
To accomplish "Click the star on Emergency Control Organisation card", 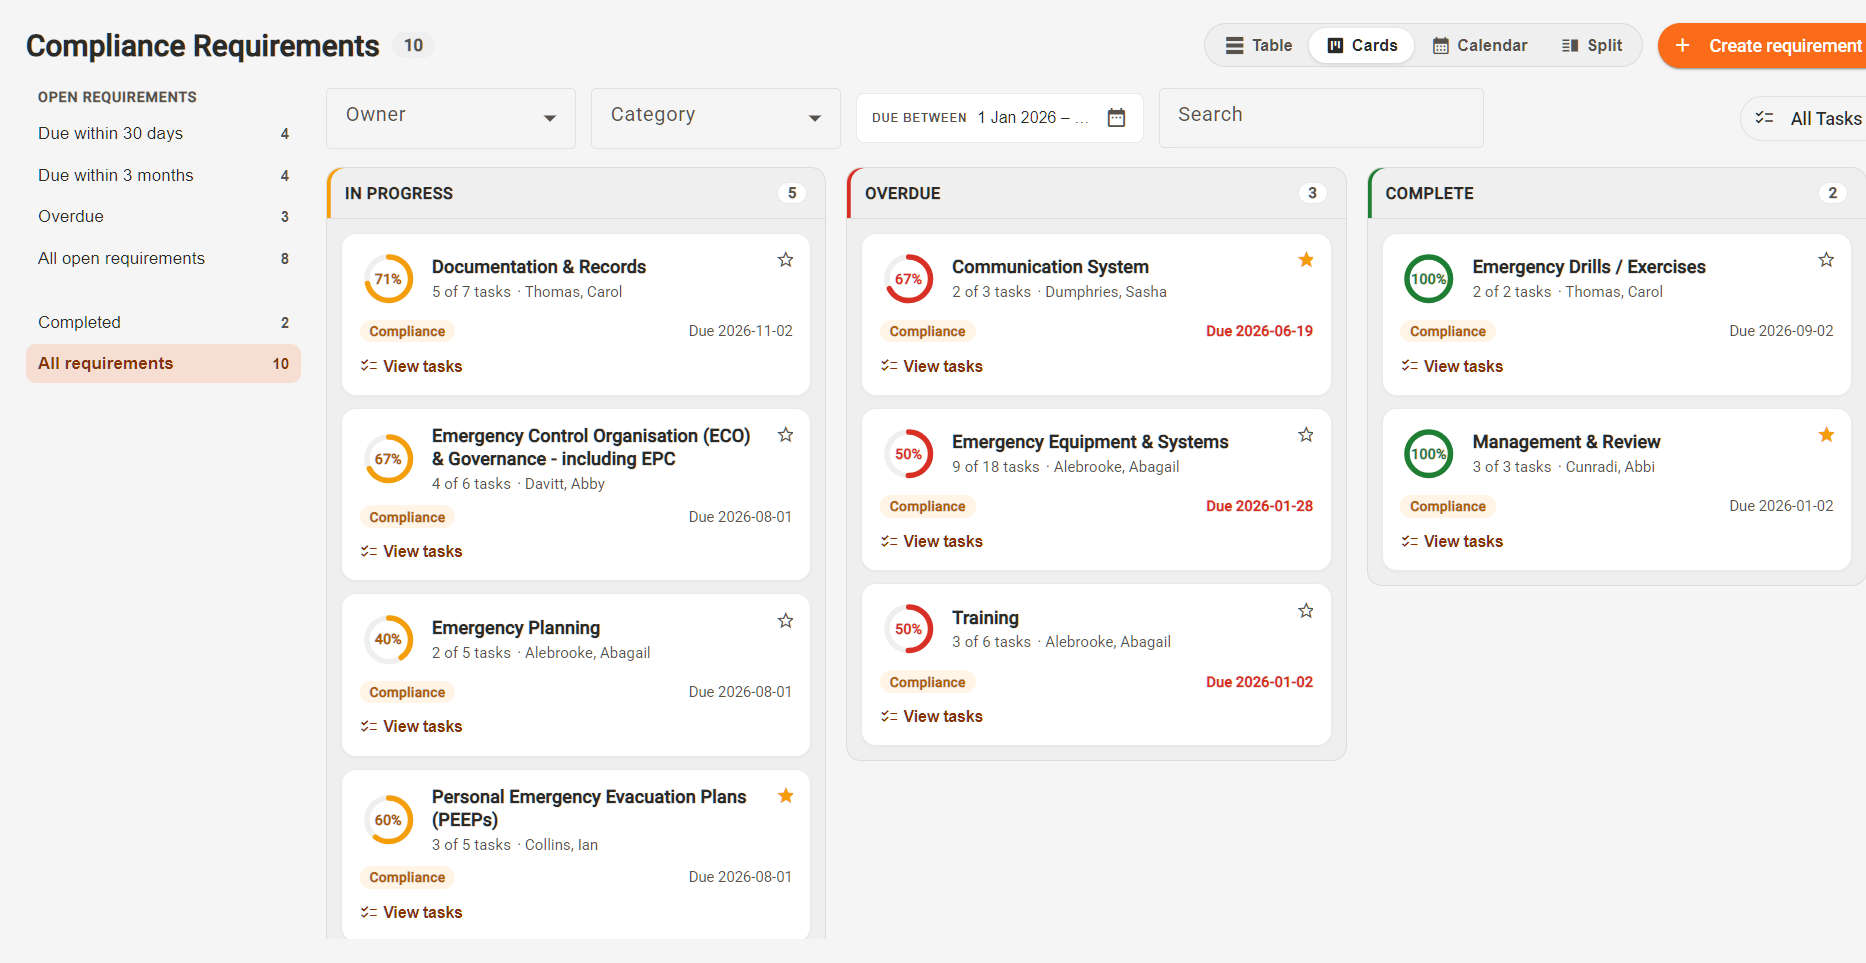I will coord(786,435).
